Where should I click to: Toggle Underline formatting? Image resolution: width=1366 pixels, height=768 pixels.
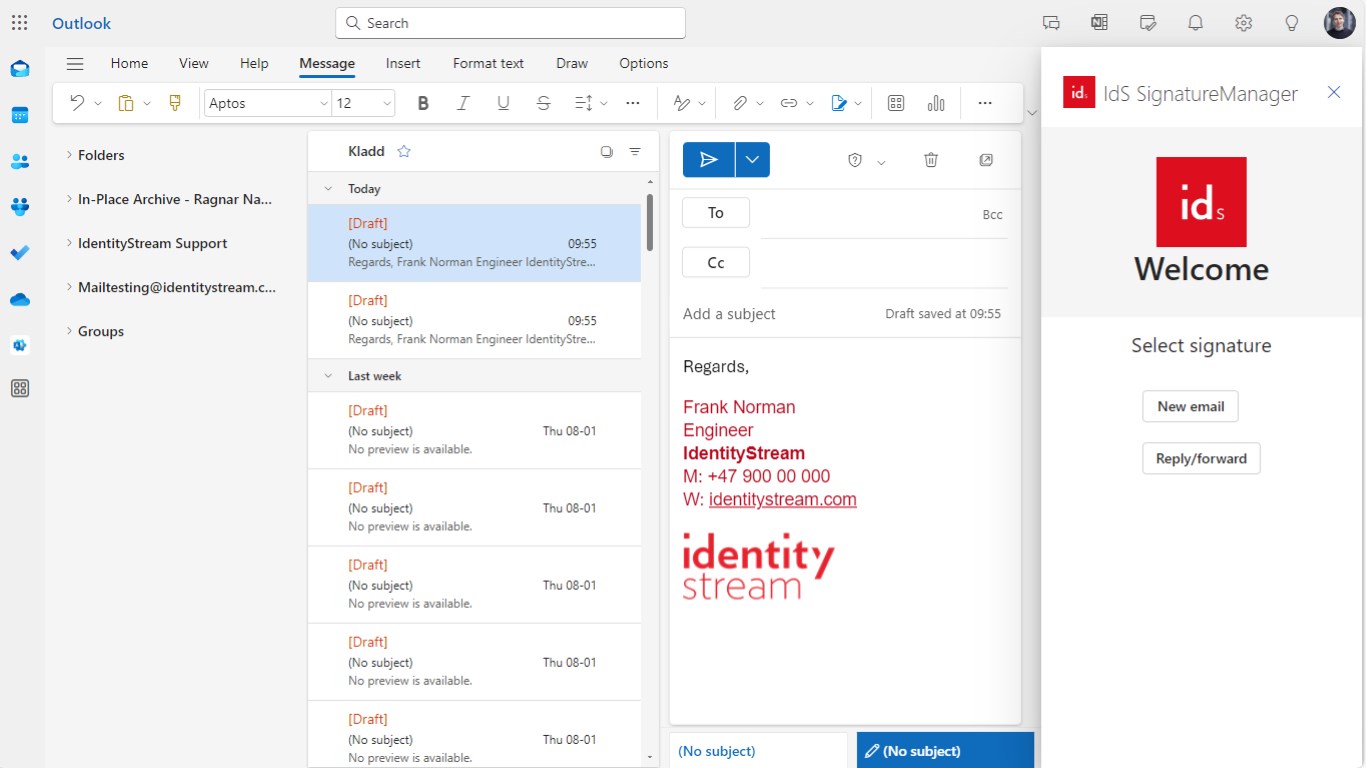pos(503,103)
